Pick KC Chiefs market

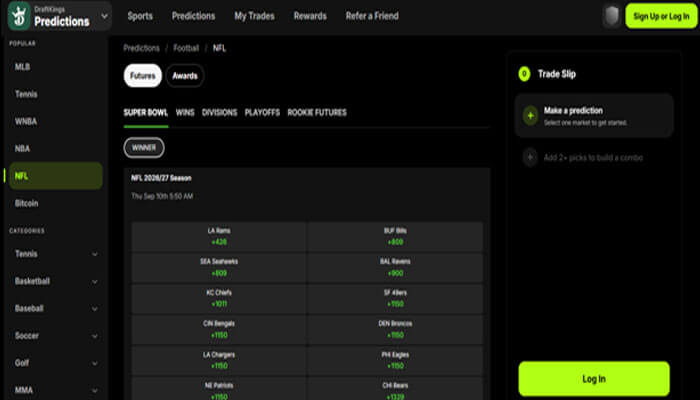coord(219,298)
